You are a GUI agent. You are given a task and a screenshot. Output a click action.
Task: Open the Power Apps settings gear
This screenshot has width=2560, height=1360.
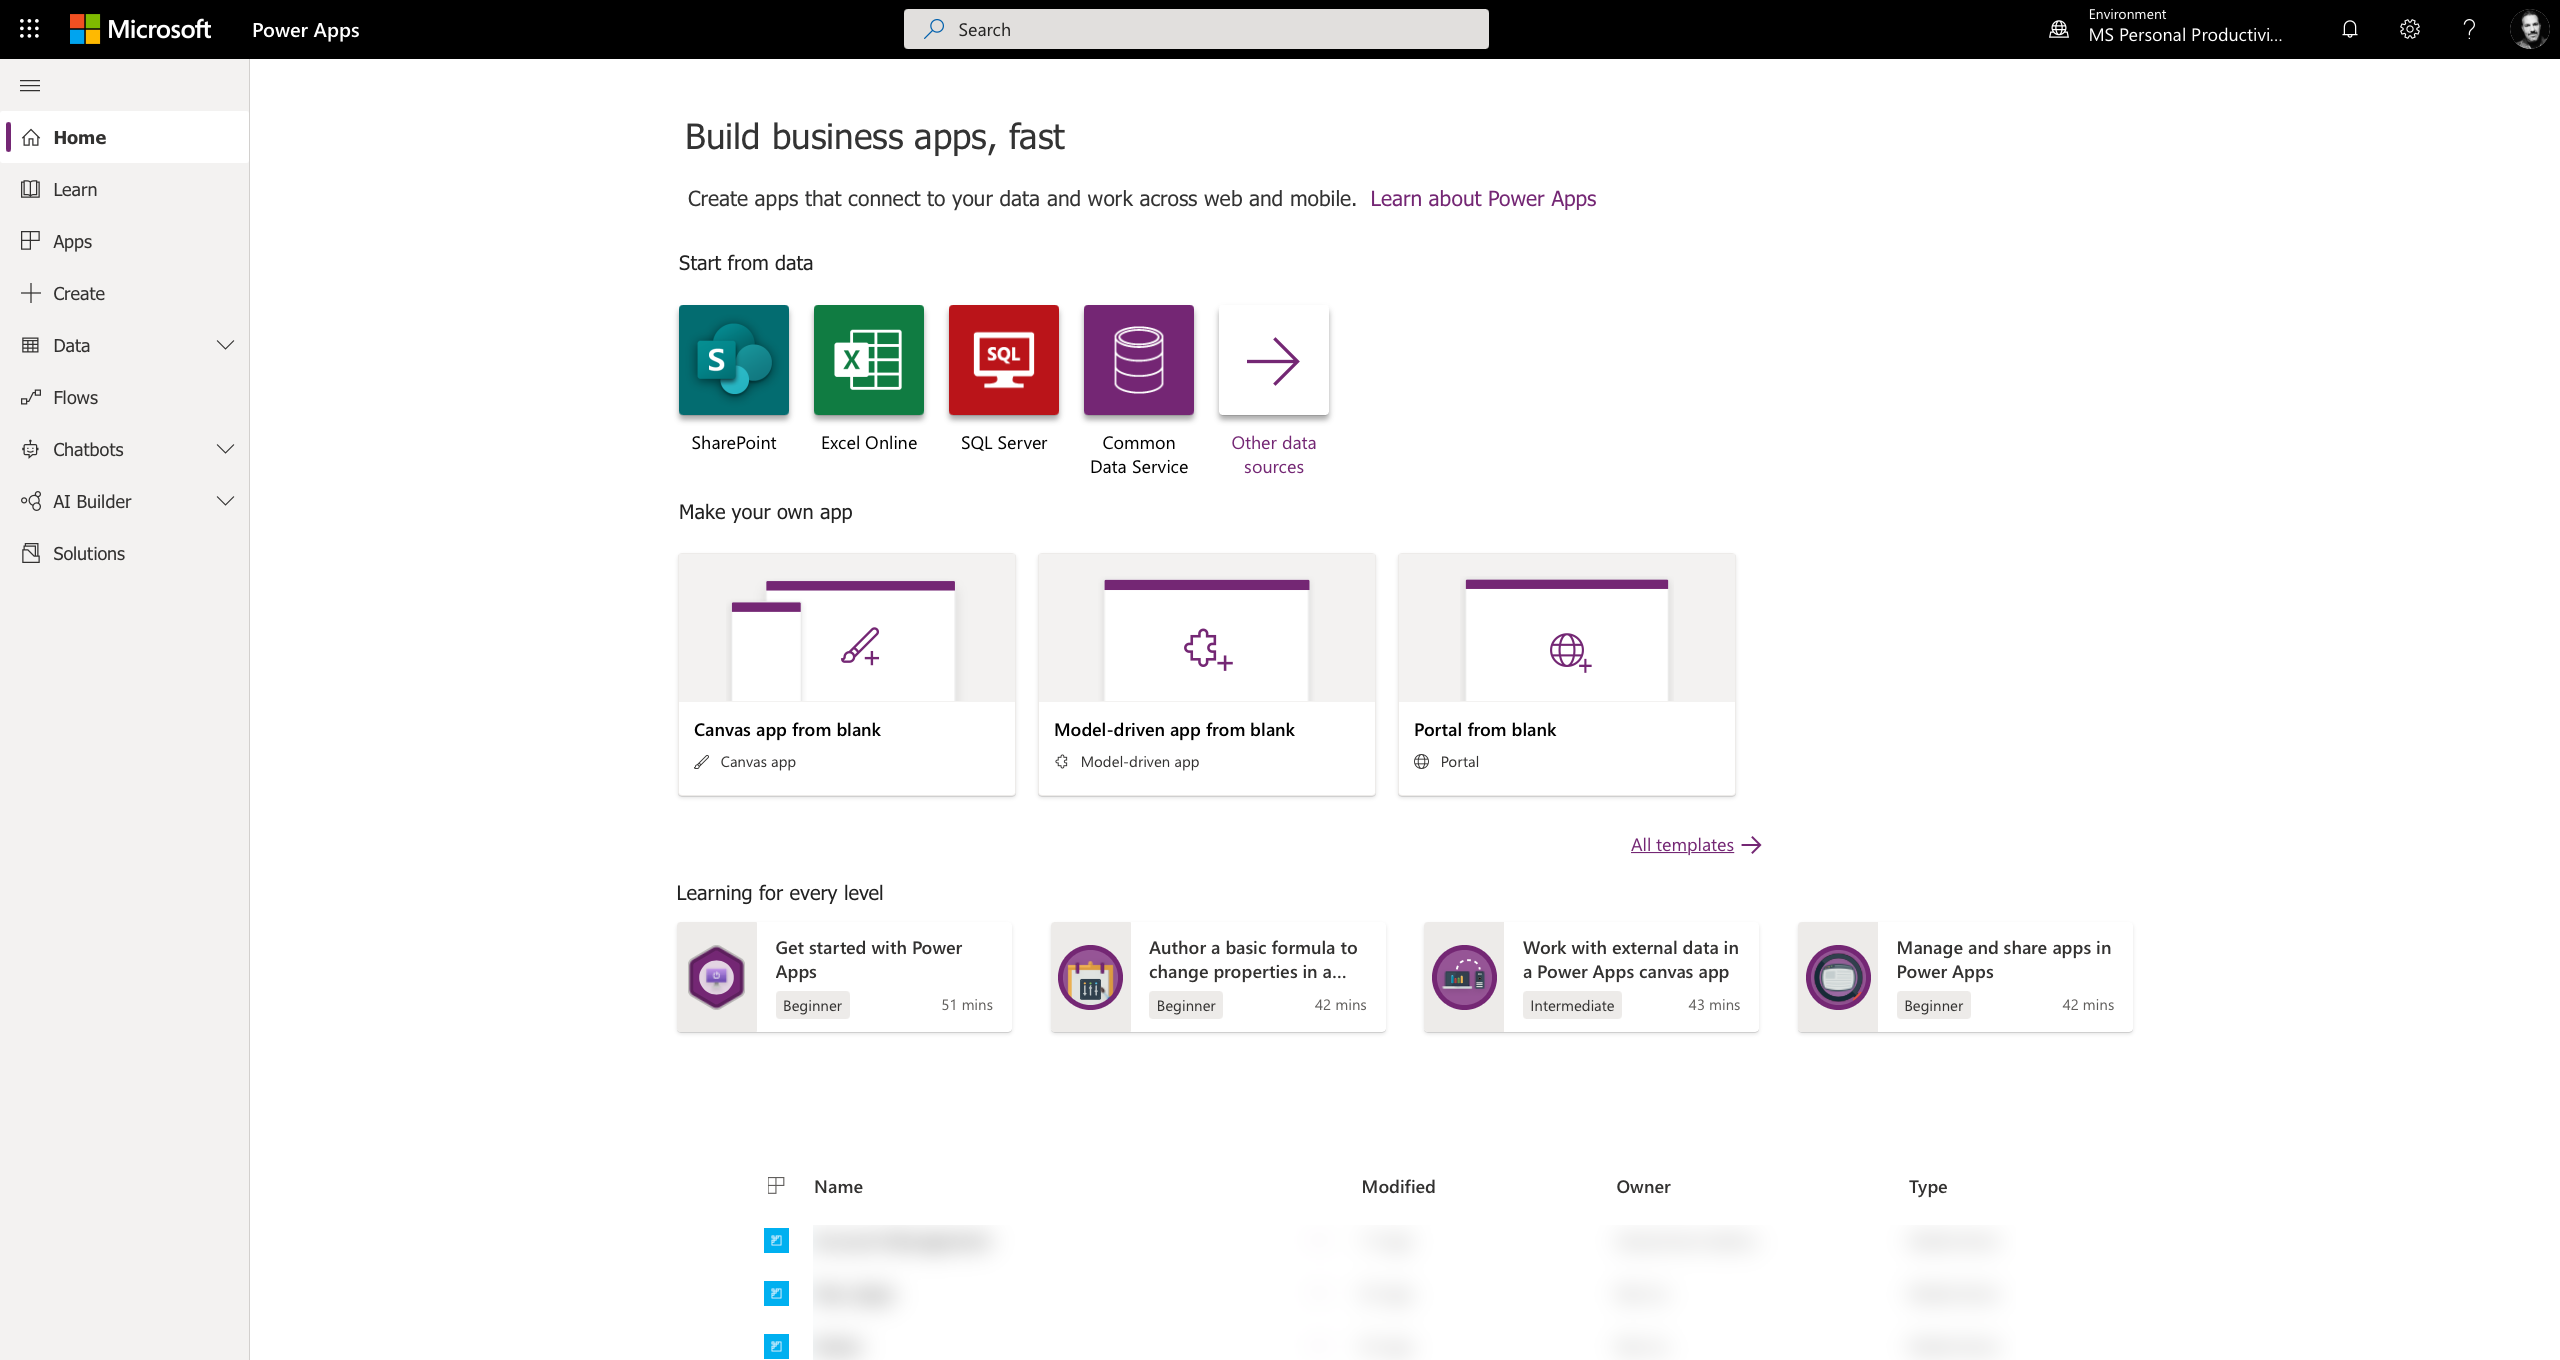tap(2409, 29)
